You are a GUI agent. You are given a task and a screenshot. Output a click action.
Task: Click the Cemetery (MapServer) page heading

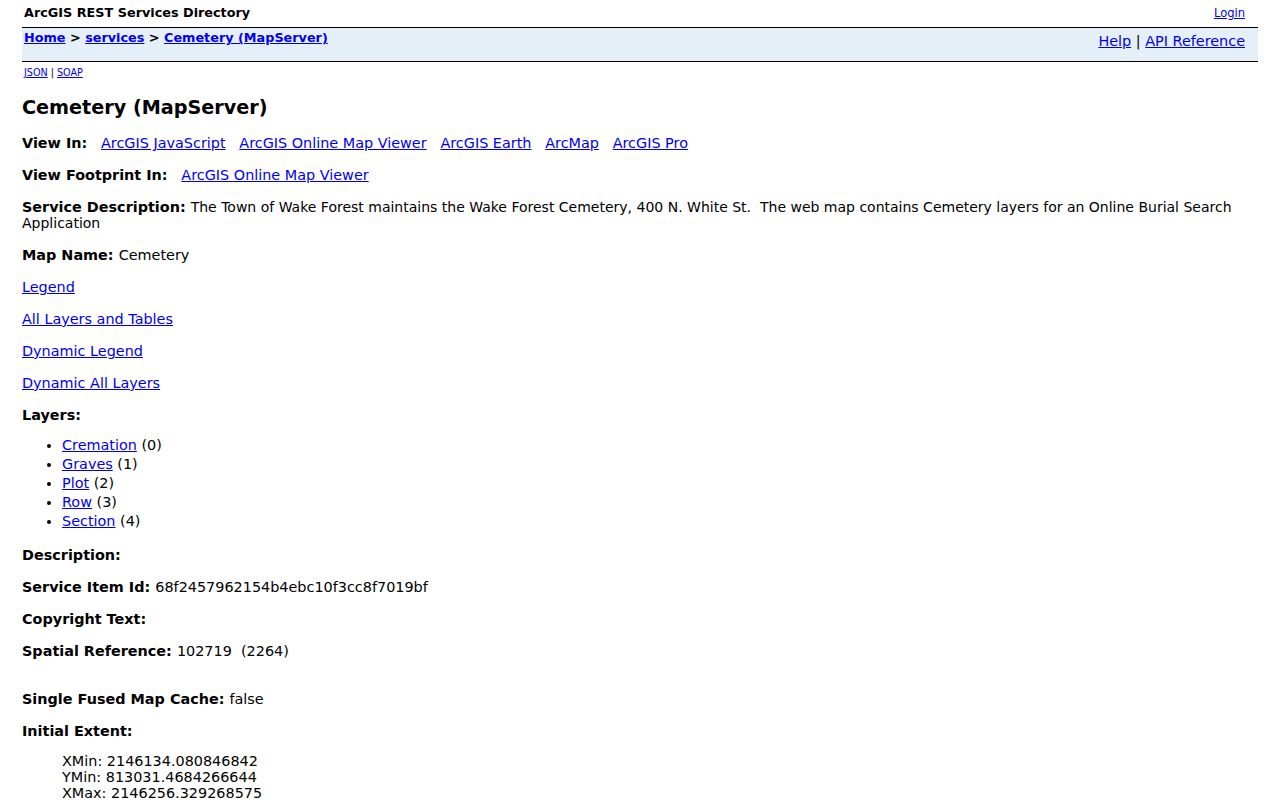[145, 107]
